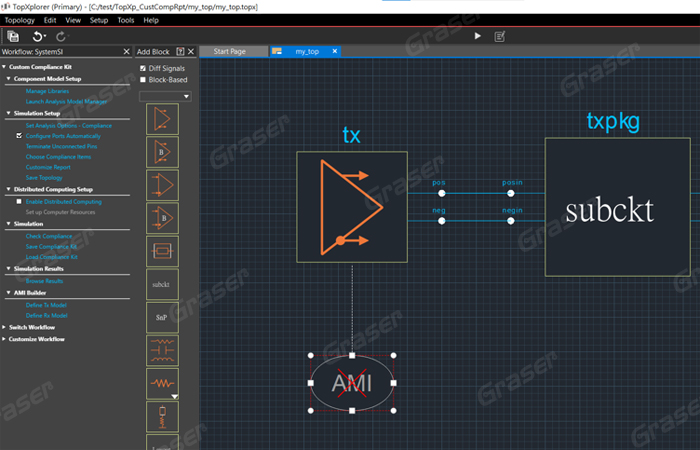Image resolution: width=700 pixels, height=450 pixels.
Task: Expand the Customize Workflow section
Action: [x=4, y=339]
